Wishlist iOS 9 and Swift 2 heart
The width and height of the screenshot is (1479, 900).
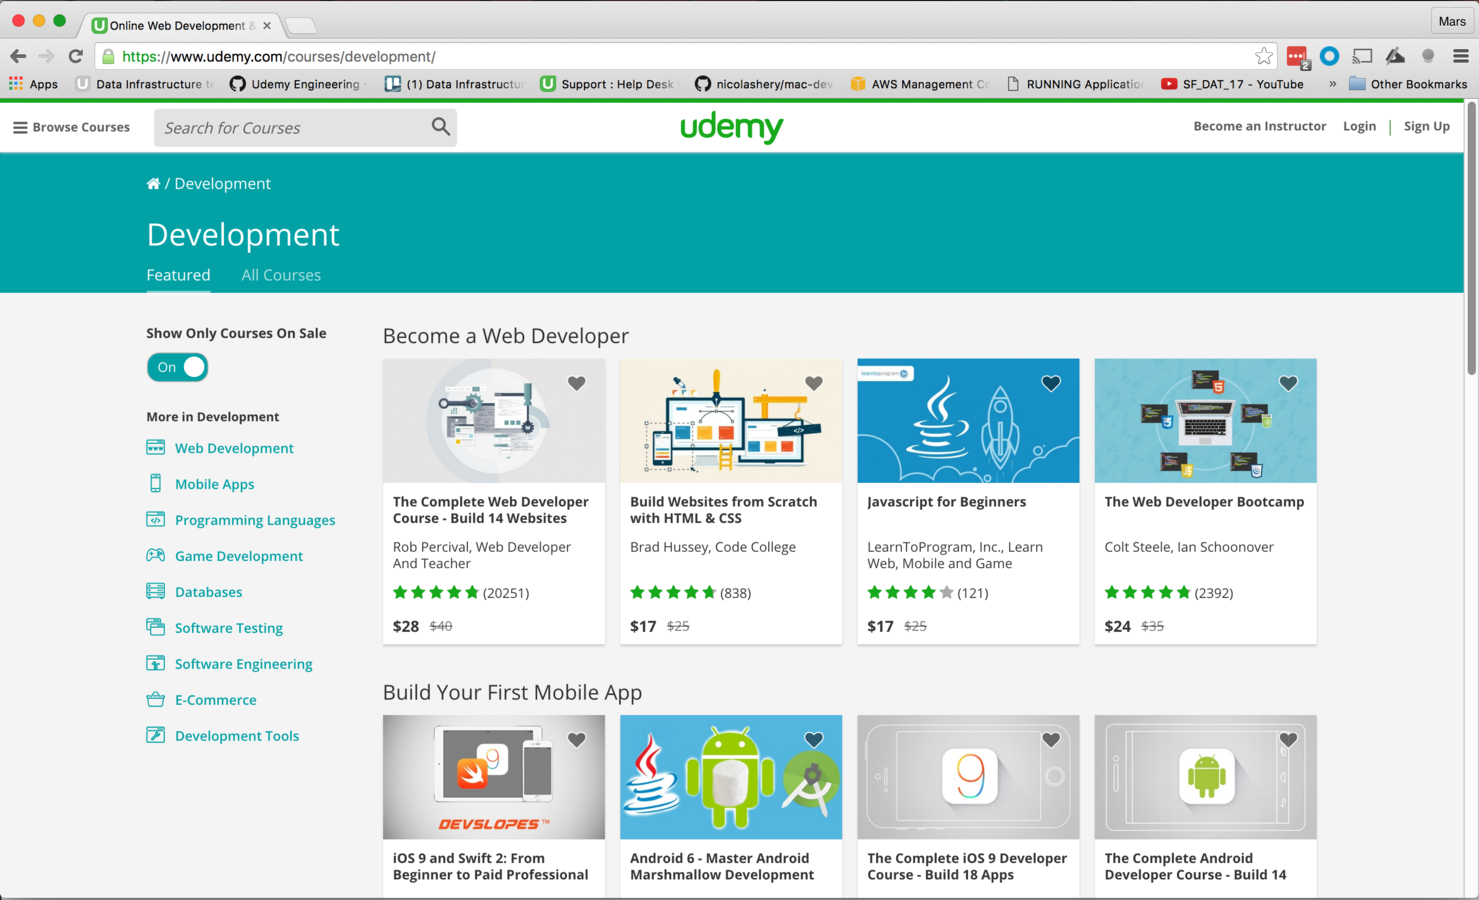pyautogui.click(x=577, y=740)
